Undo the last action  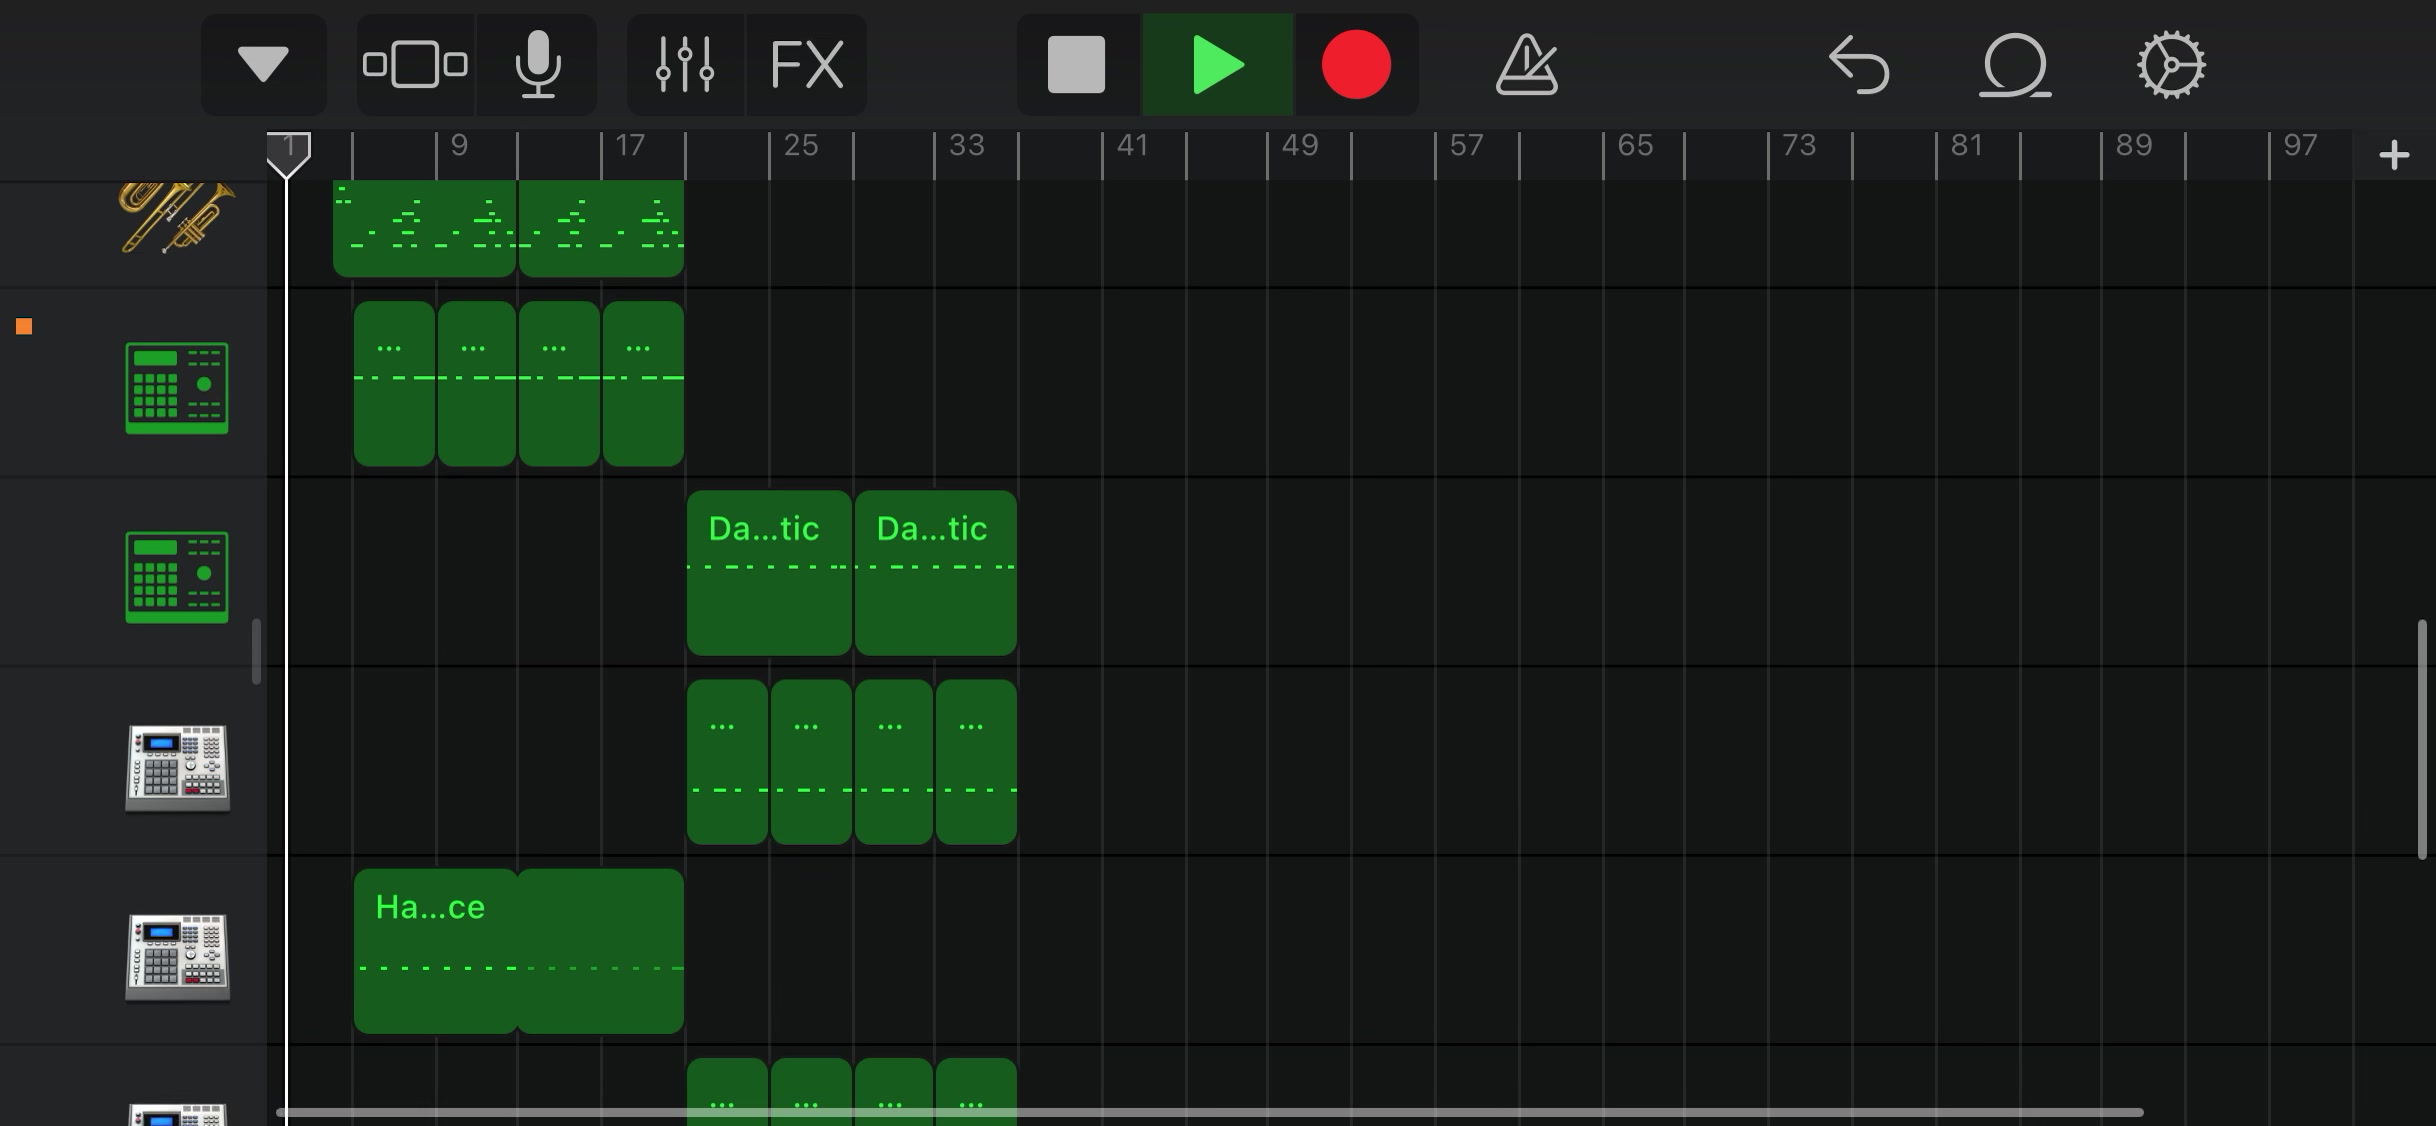click(x=1859, y=65)
